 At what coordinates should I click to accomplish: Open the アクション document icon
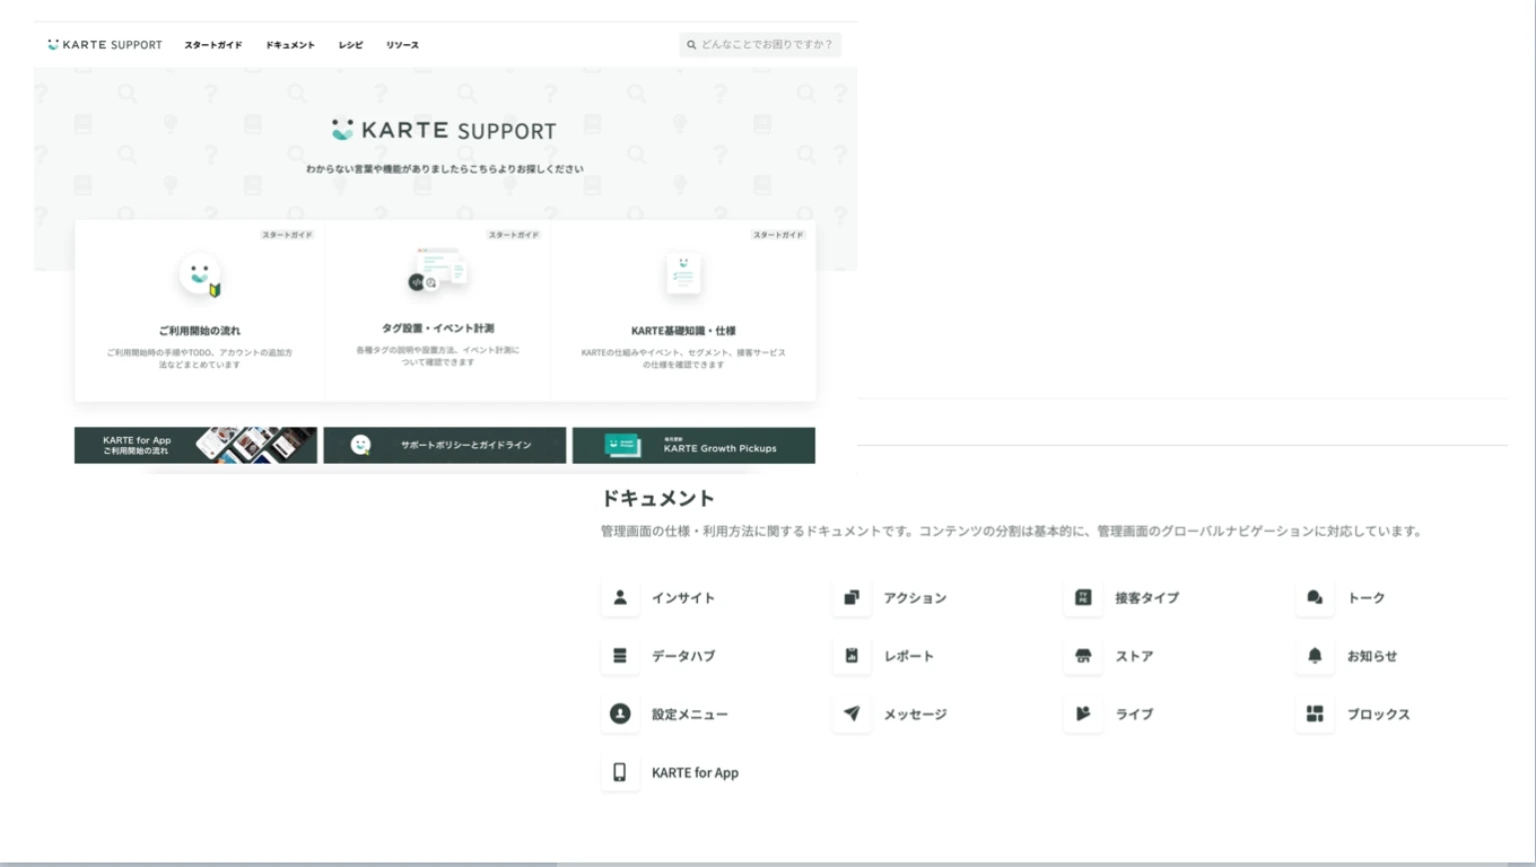click(851, 597)
